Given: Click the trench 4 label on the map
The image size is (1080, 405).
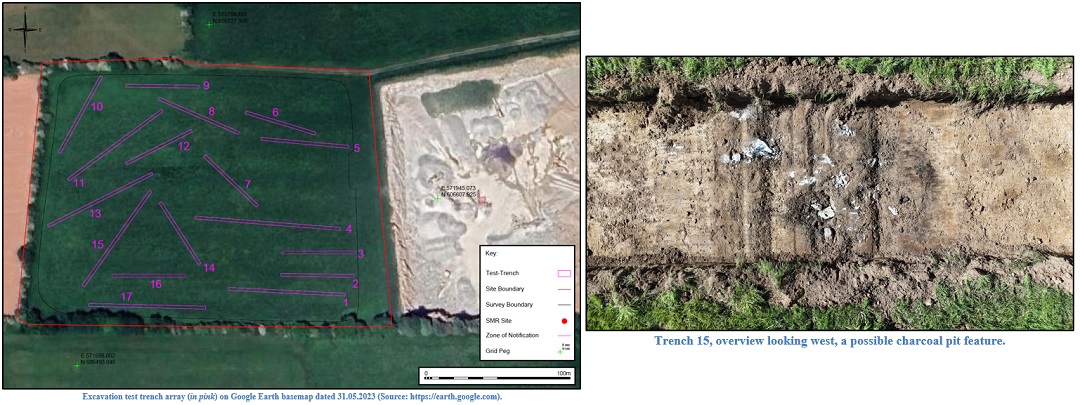Looking at the screenshot, I should [349, 229].
